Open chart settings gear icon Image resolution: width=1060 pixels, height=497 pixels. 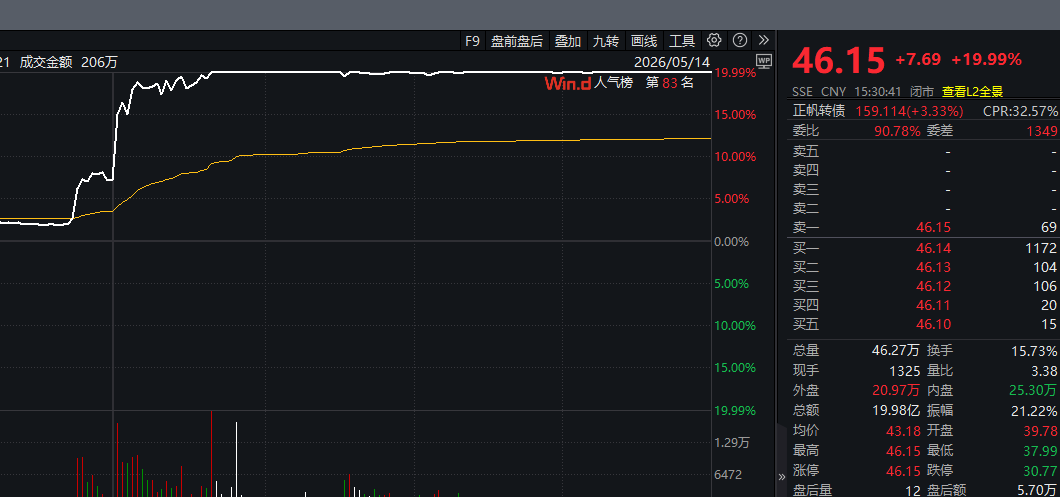click(x=714, y=41)
